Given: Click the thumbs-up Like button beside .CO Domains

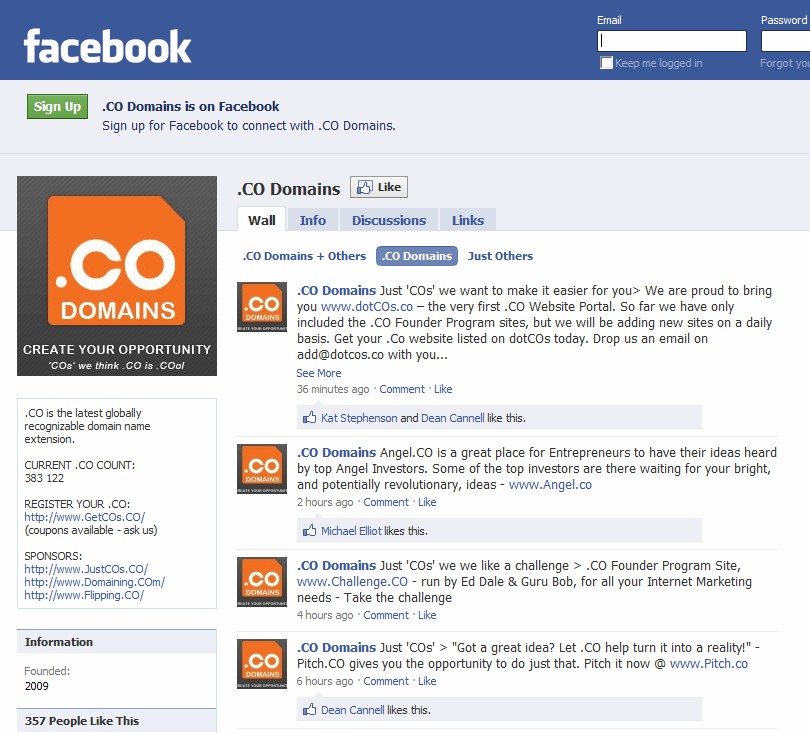Looking at the screenshot, I should tap(379, 187).
